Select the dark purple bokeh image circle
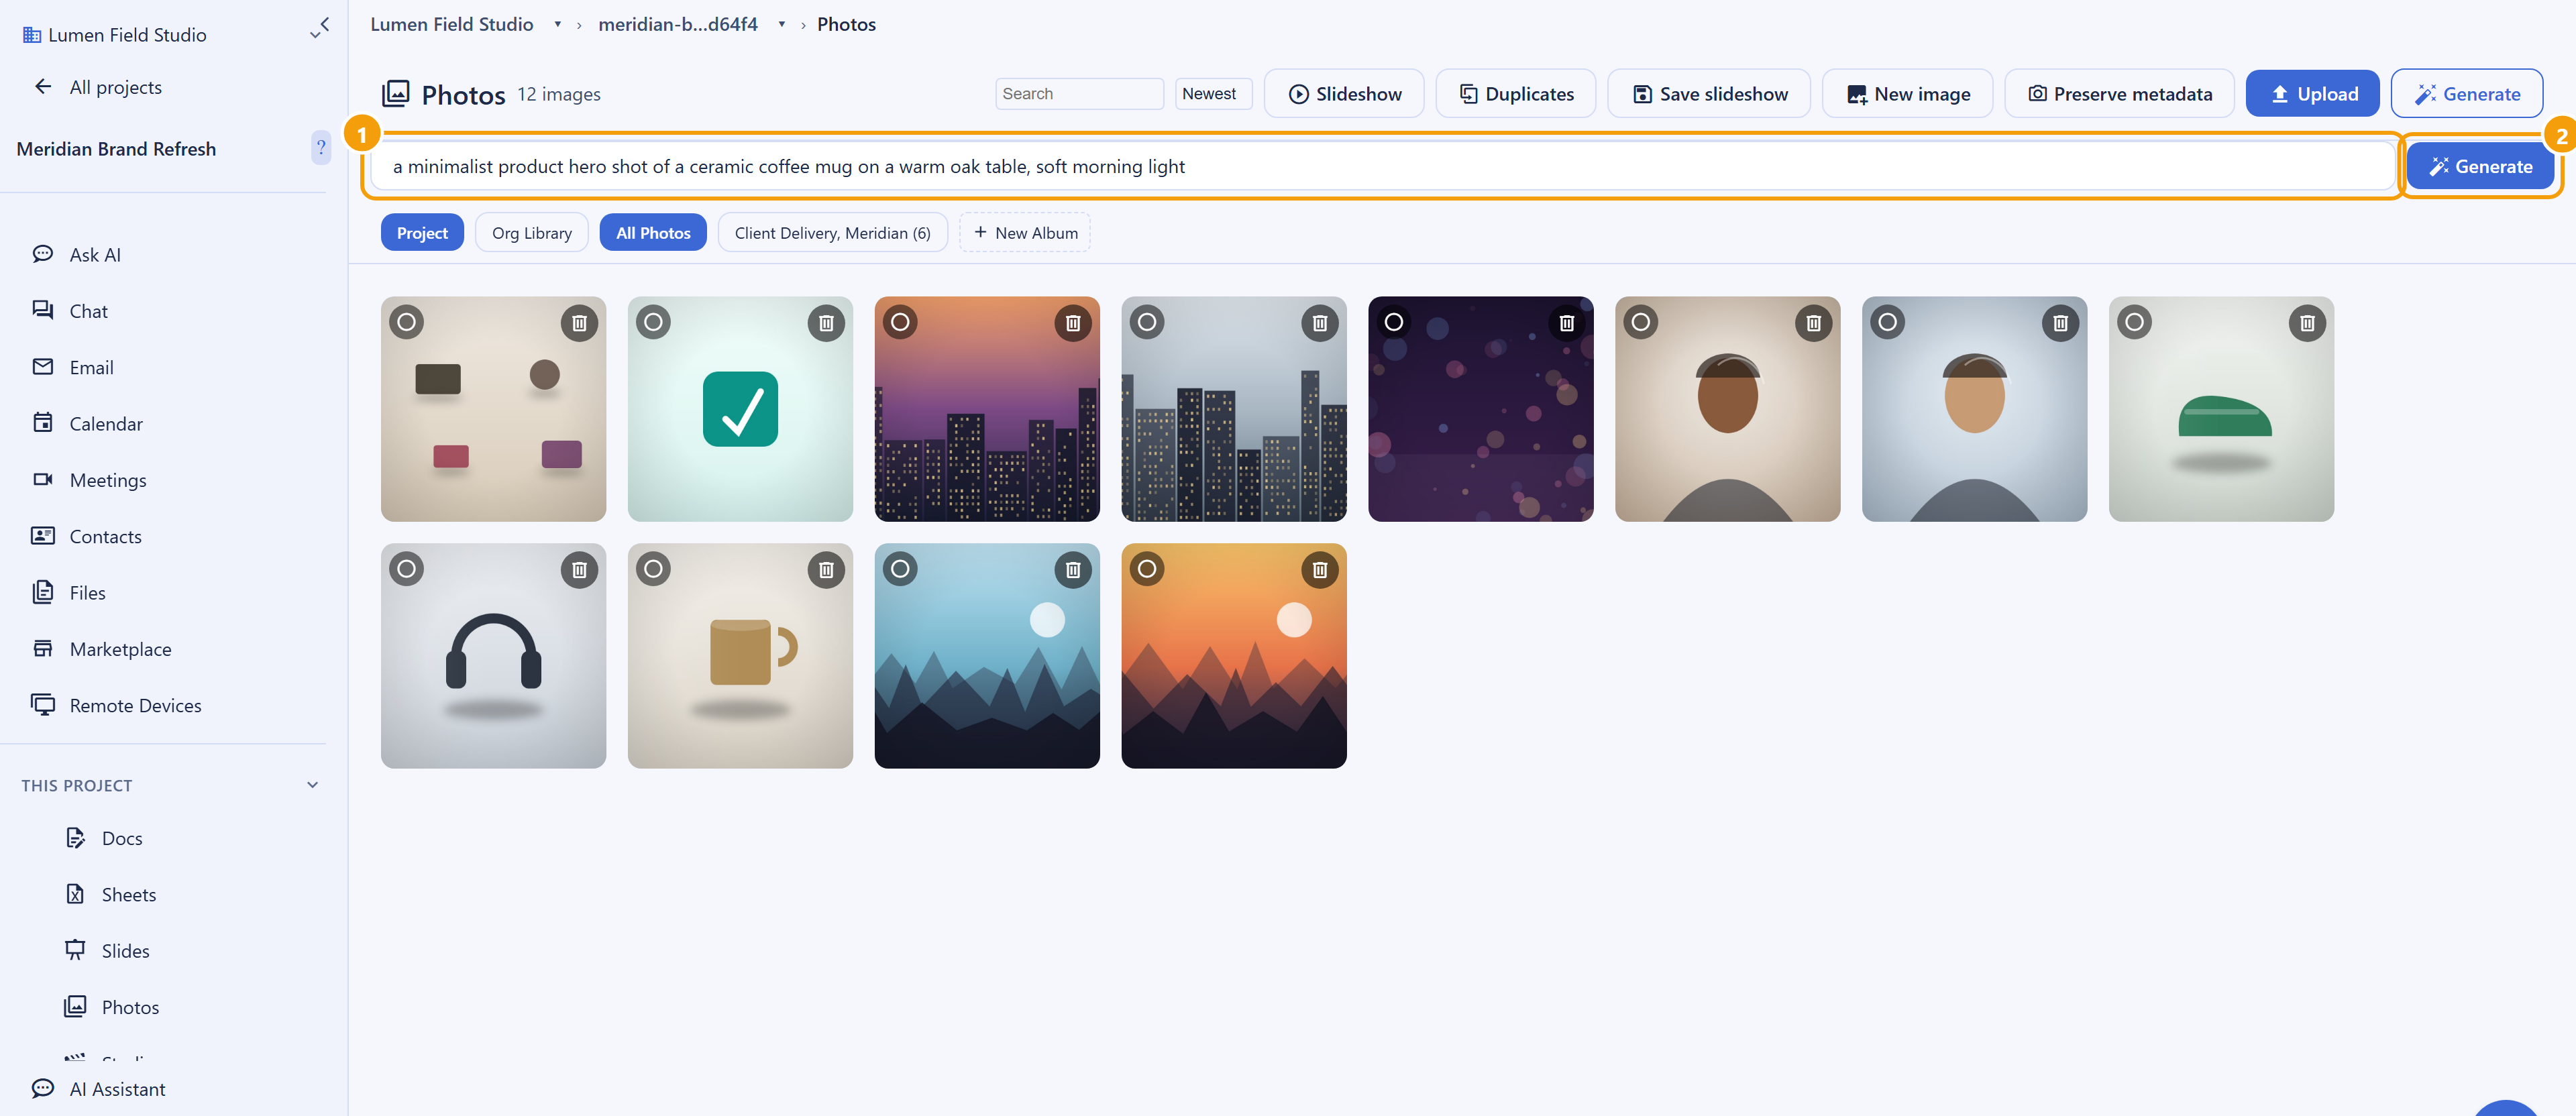 1394,322
